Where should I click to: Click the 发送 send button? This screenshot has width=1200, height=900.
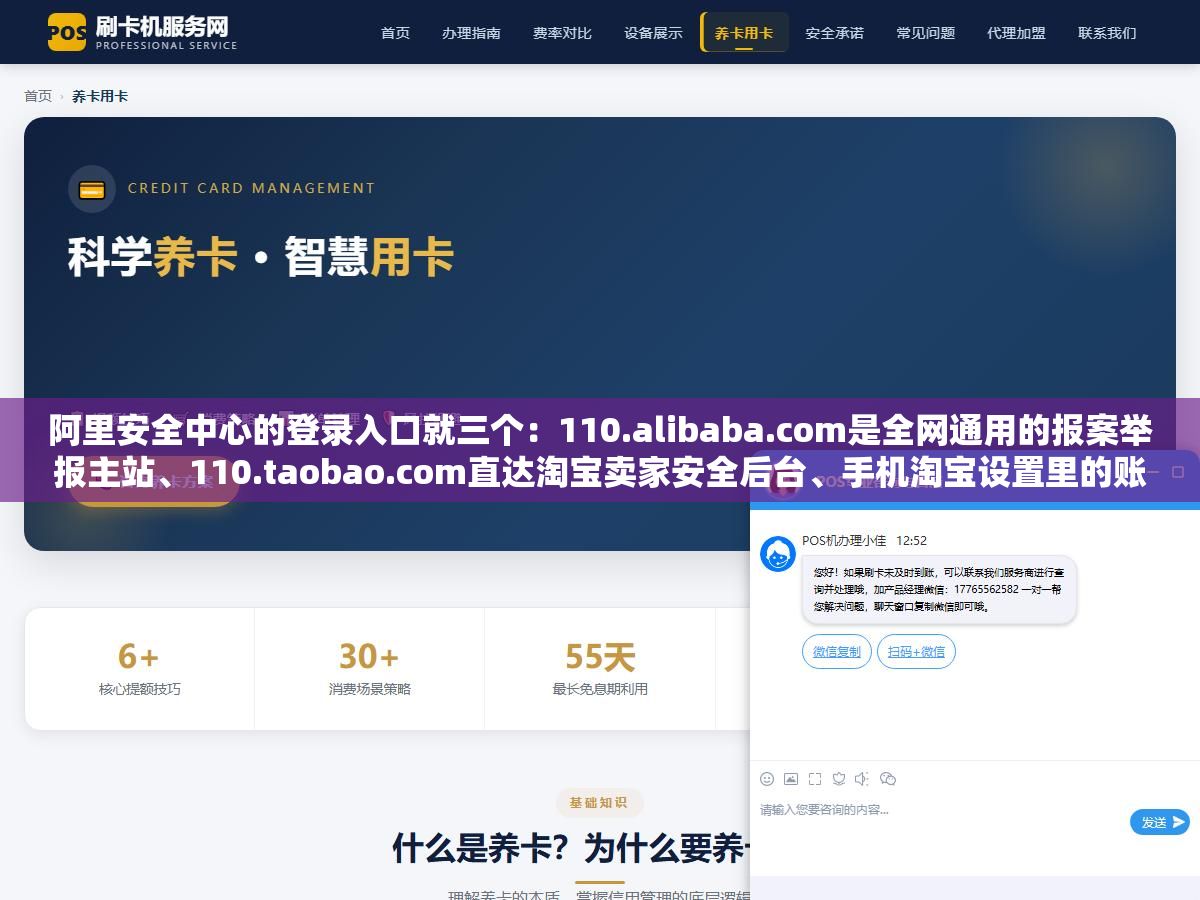(x=1160, y=822)
